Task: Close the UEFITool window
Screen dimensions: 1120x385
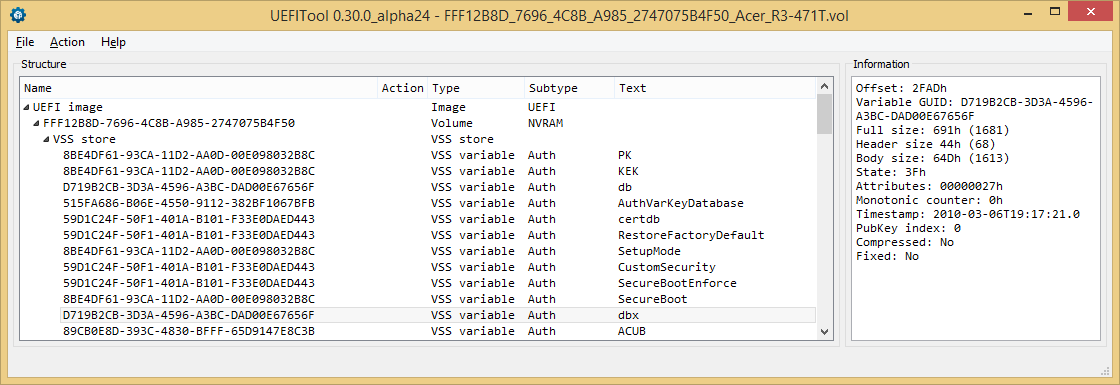Action: point(1091,12)
